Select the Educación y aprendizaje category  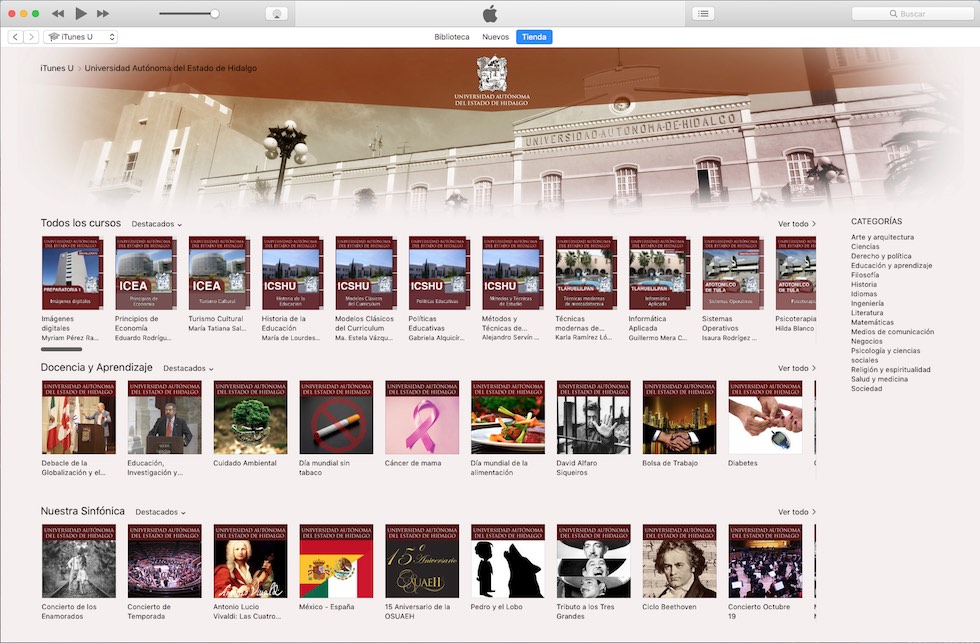(x=891, y=265)
